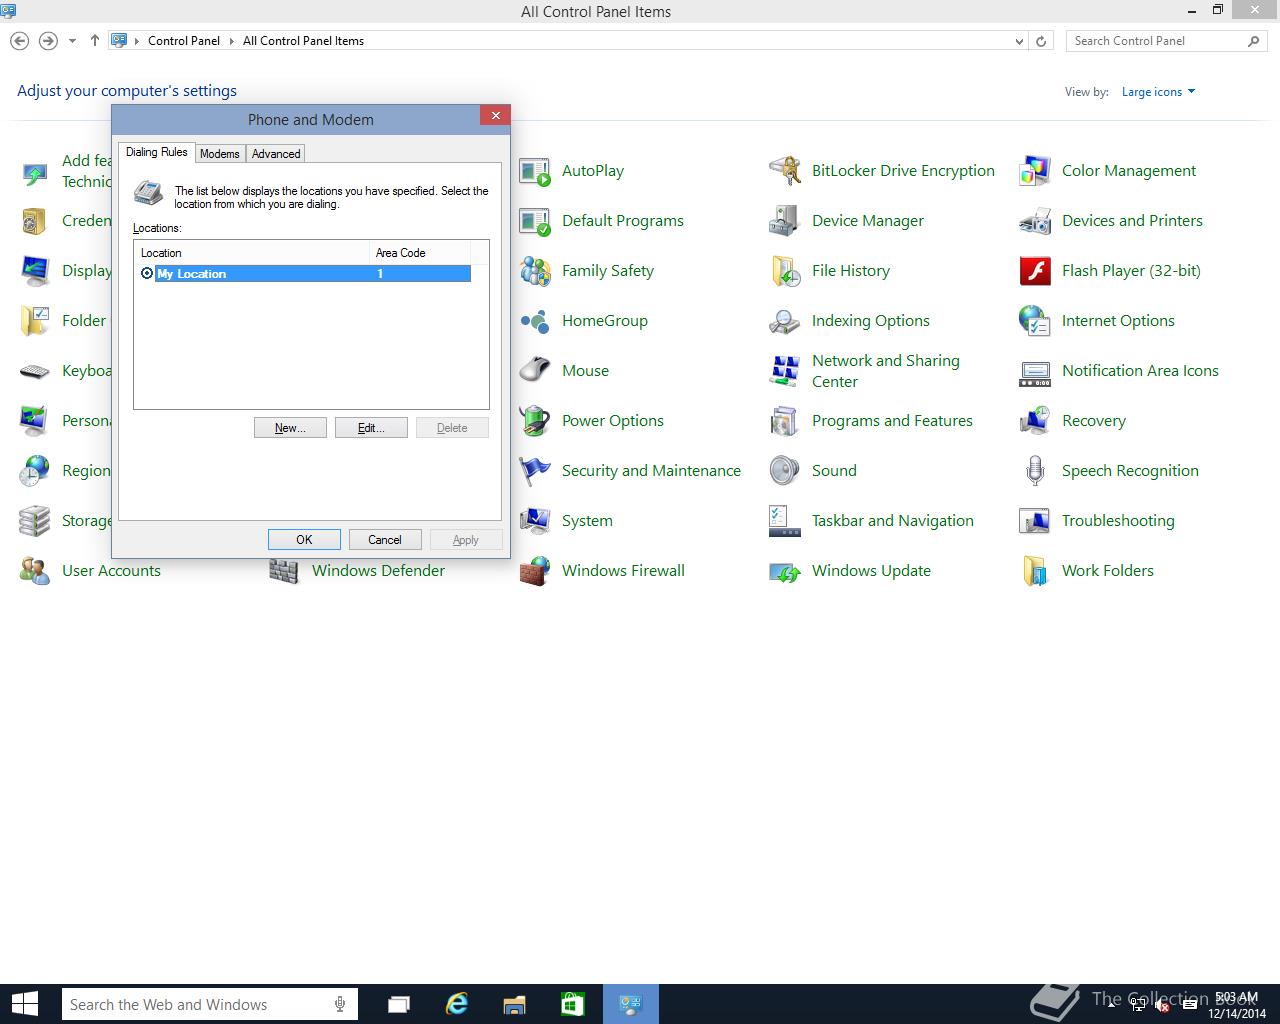Switch to the Modems tab
The image size is (1280, 1024).
(219, 154)
